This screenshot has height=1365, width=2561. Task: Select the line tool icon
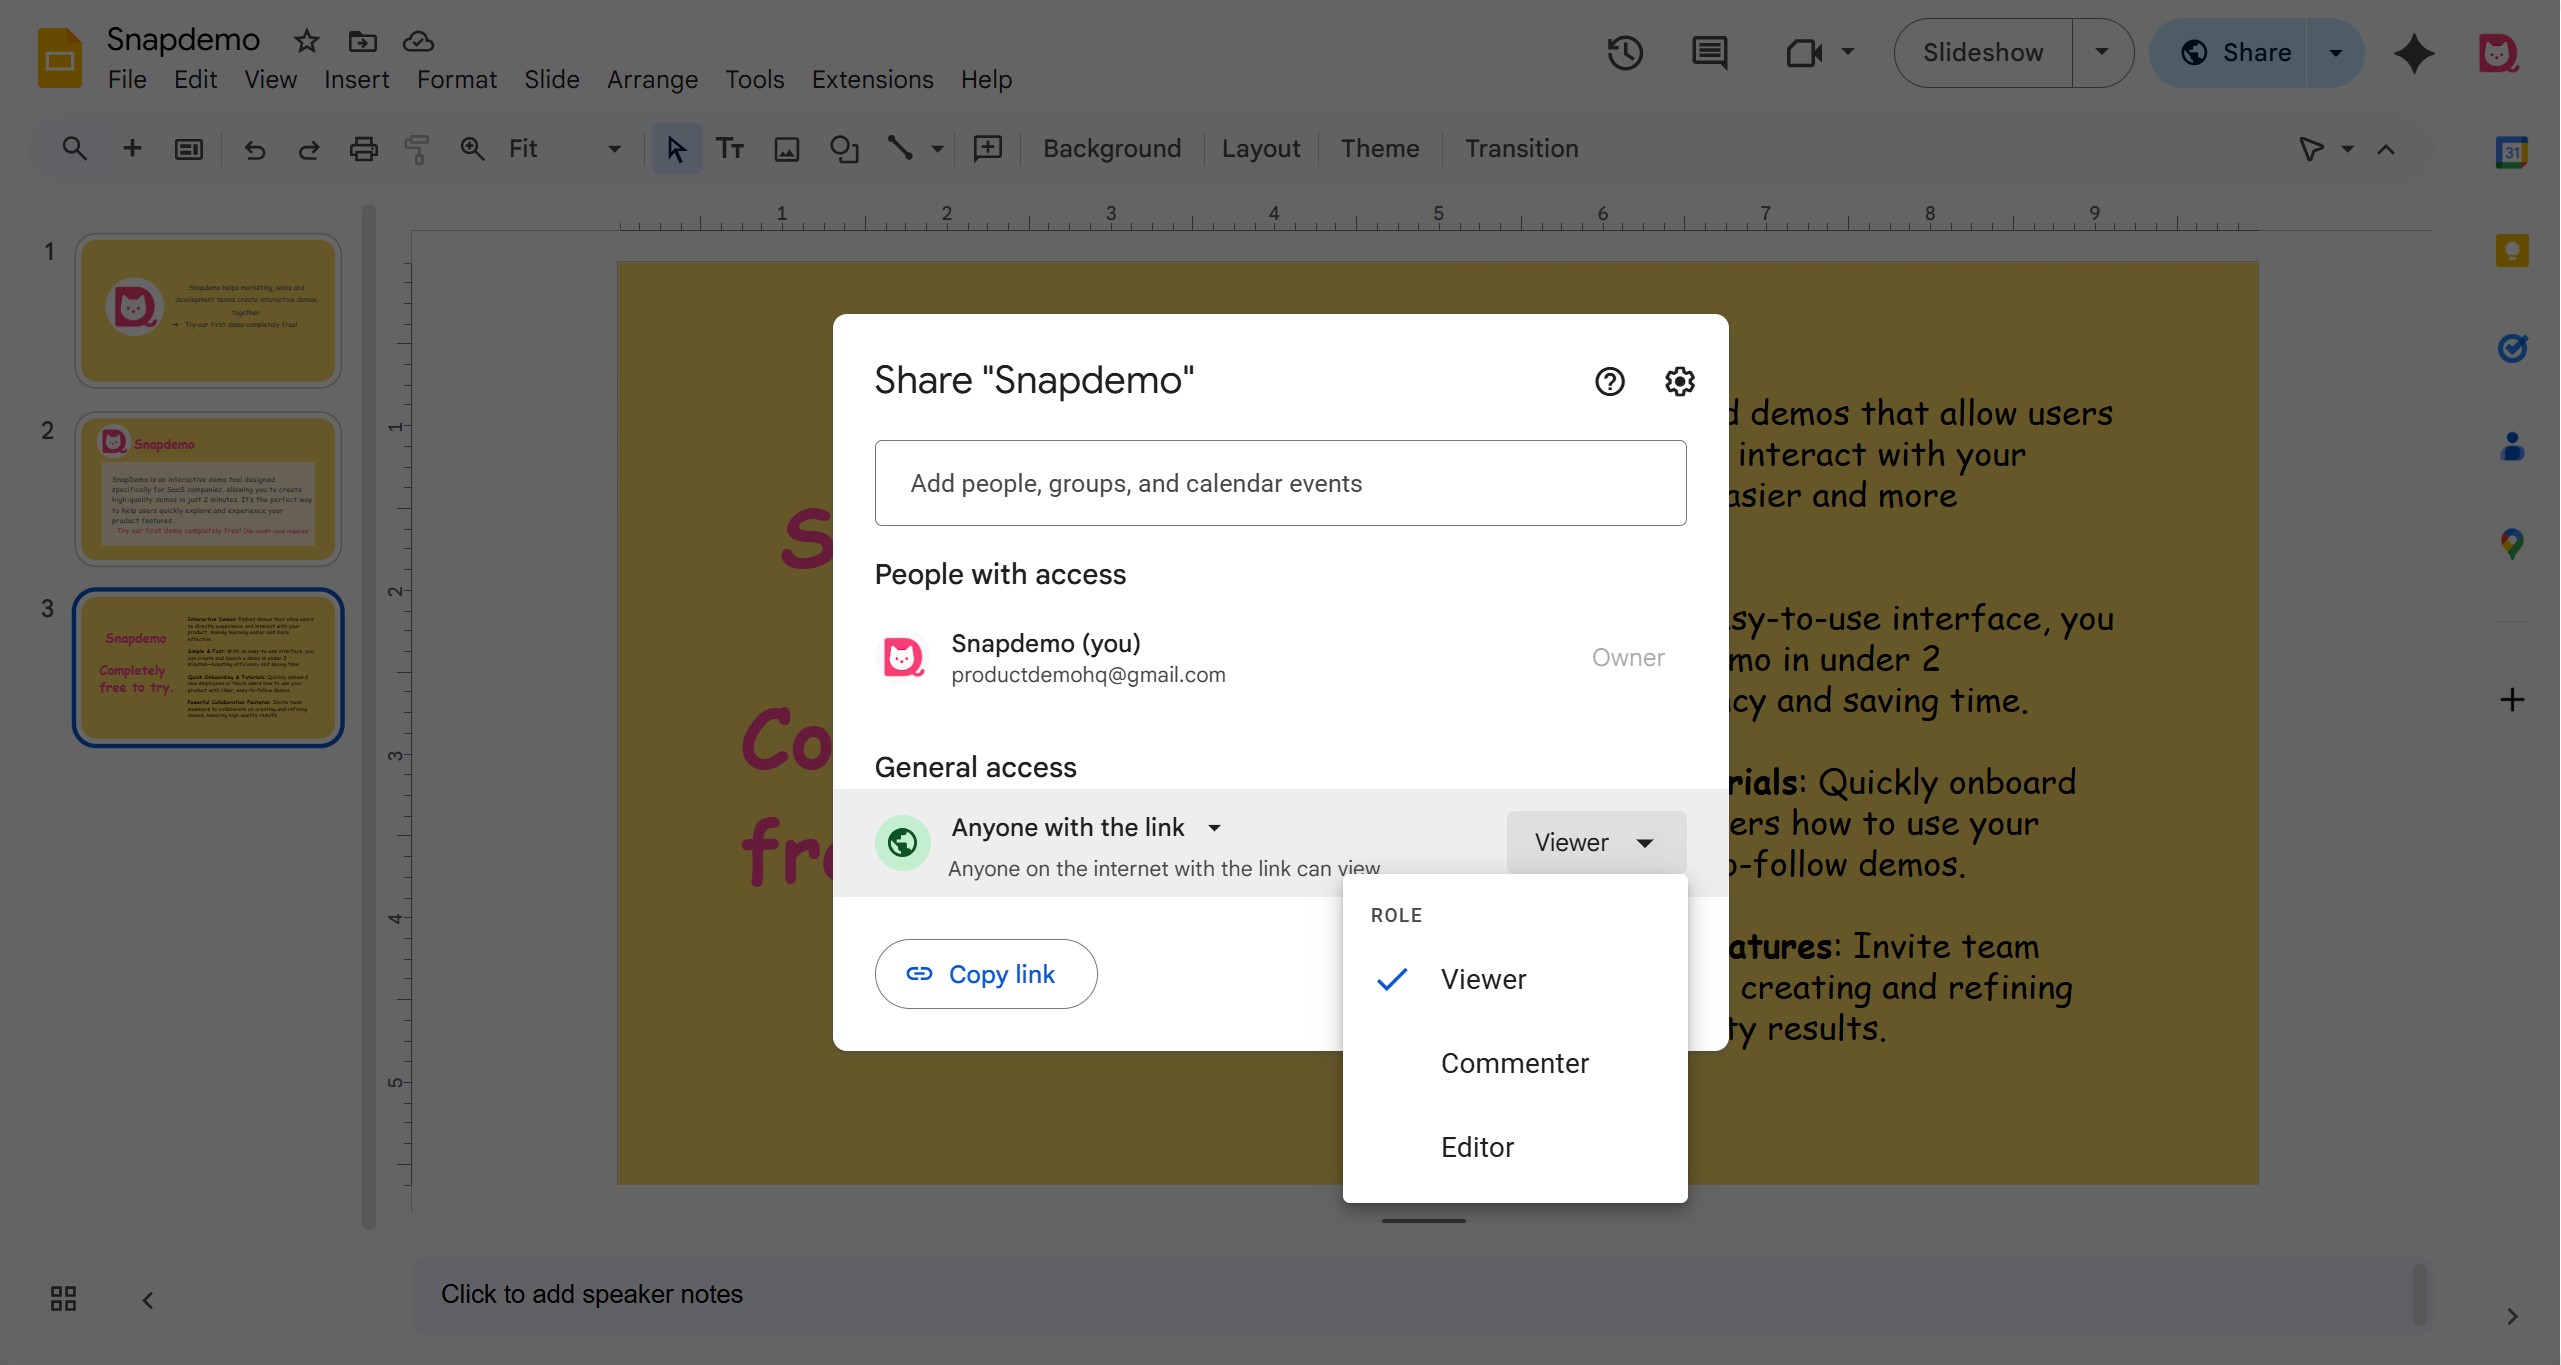(900, 149)
